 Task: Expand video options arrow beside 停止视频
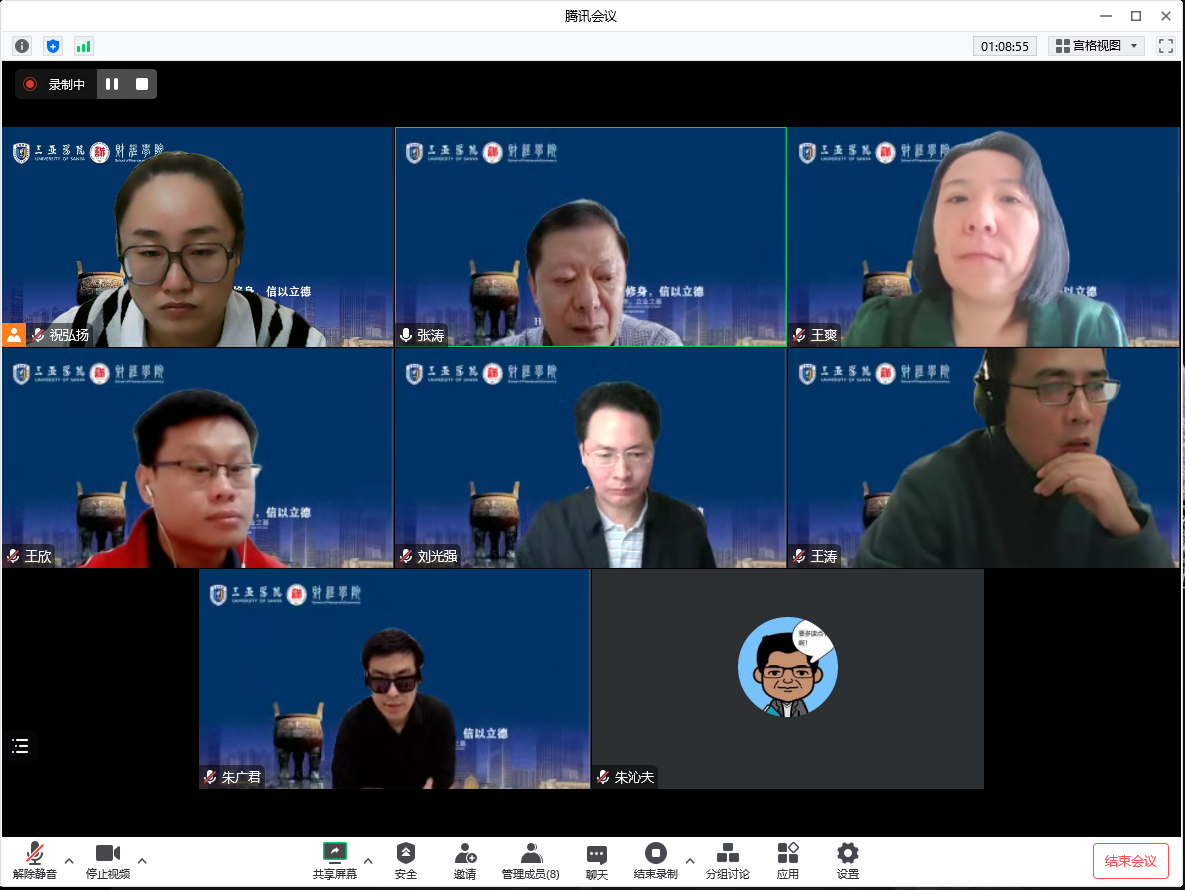[142, 860]
